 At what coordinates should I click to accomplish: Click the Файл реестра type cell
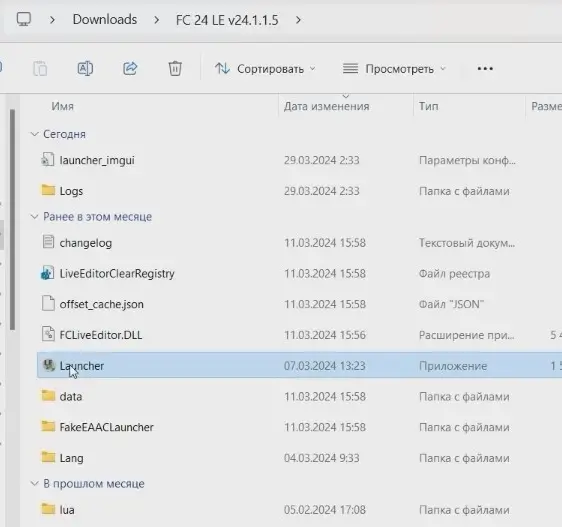(x=454, y=274)
